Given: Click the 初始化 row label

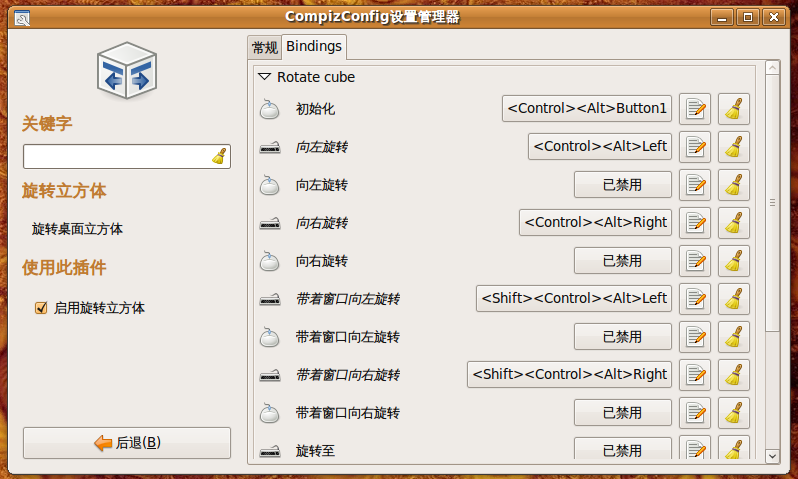Looking at the screenshot, I should [316, 109].
